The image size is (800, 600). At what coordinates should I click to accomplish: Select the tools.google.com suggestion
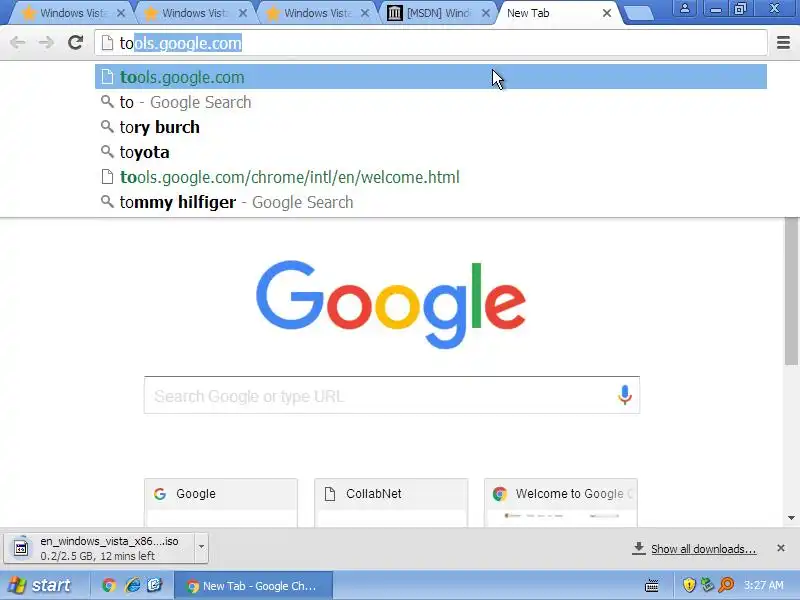tap(431, 77)
